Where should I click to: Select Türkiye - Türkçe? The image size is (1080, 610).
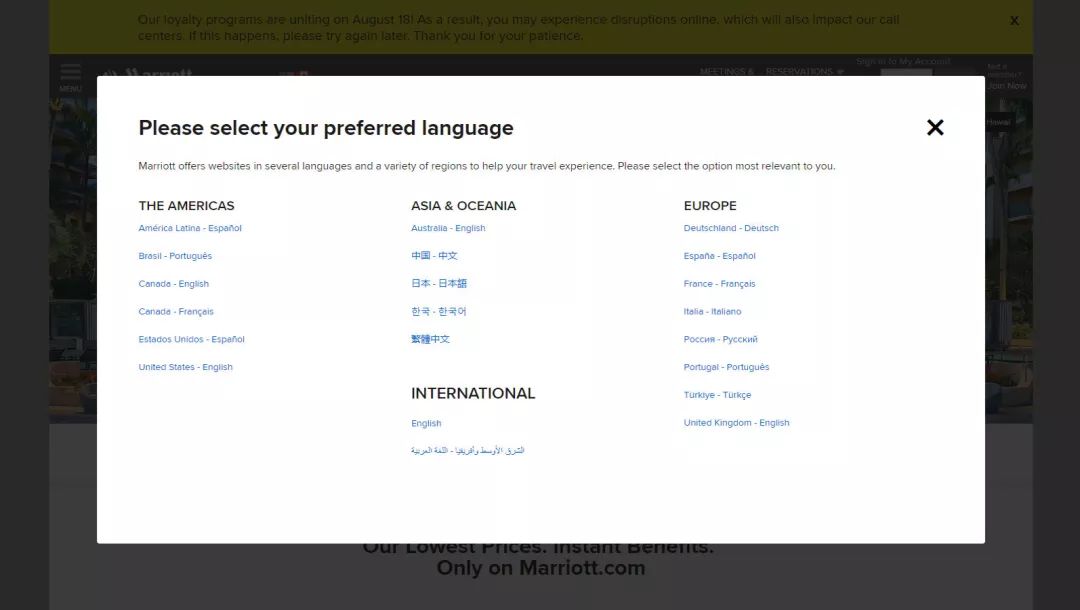tap(717, 395)
